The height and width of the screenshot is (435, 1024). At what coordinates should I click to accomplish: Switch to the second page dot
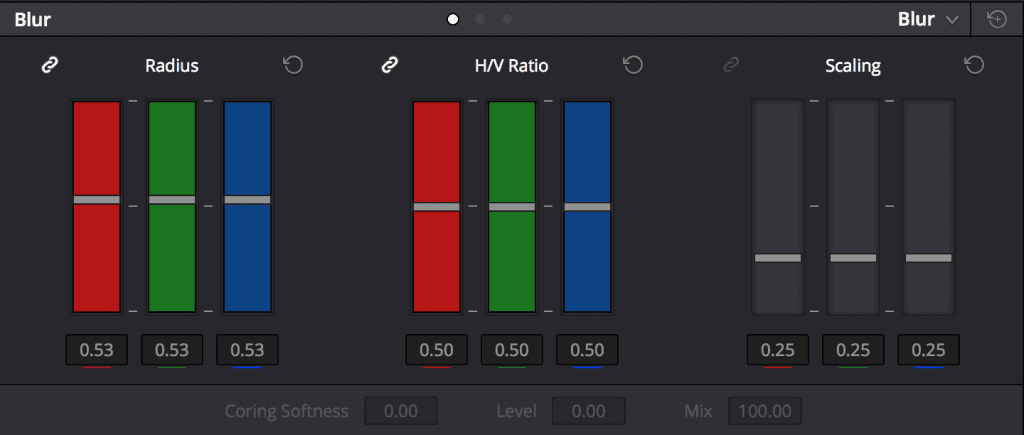pyautogui.click(x=480, y=19)
